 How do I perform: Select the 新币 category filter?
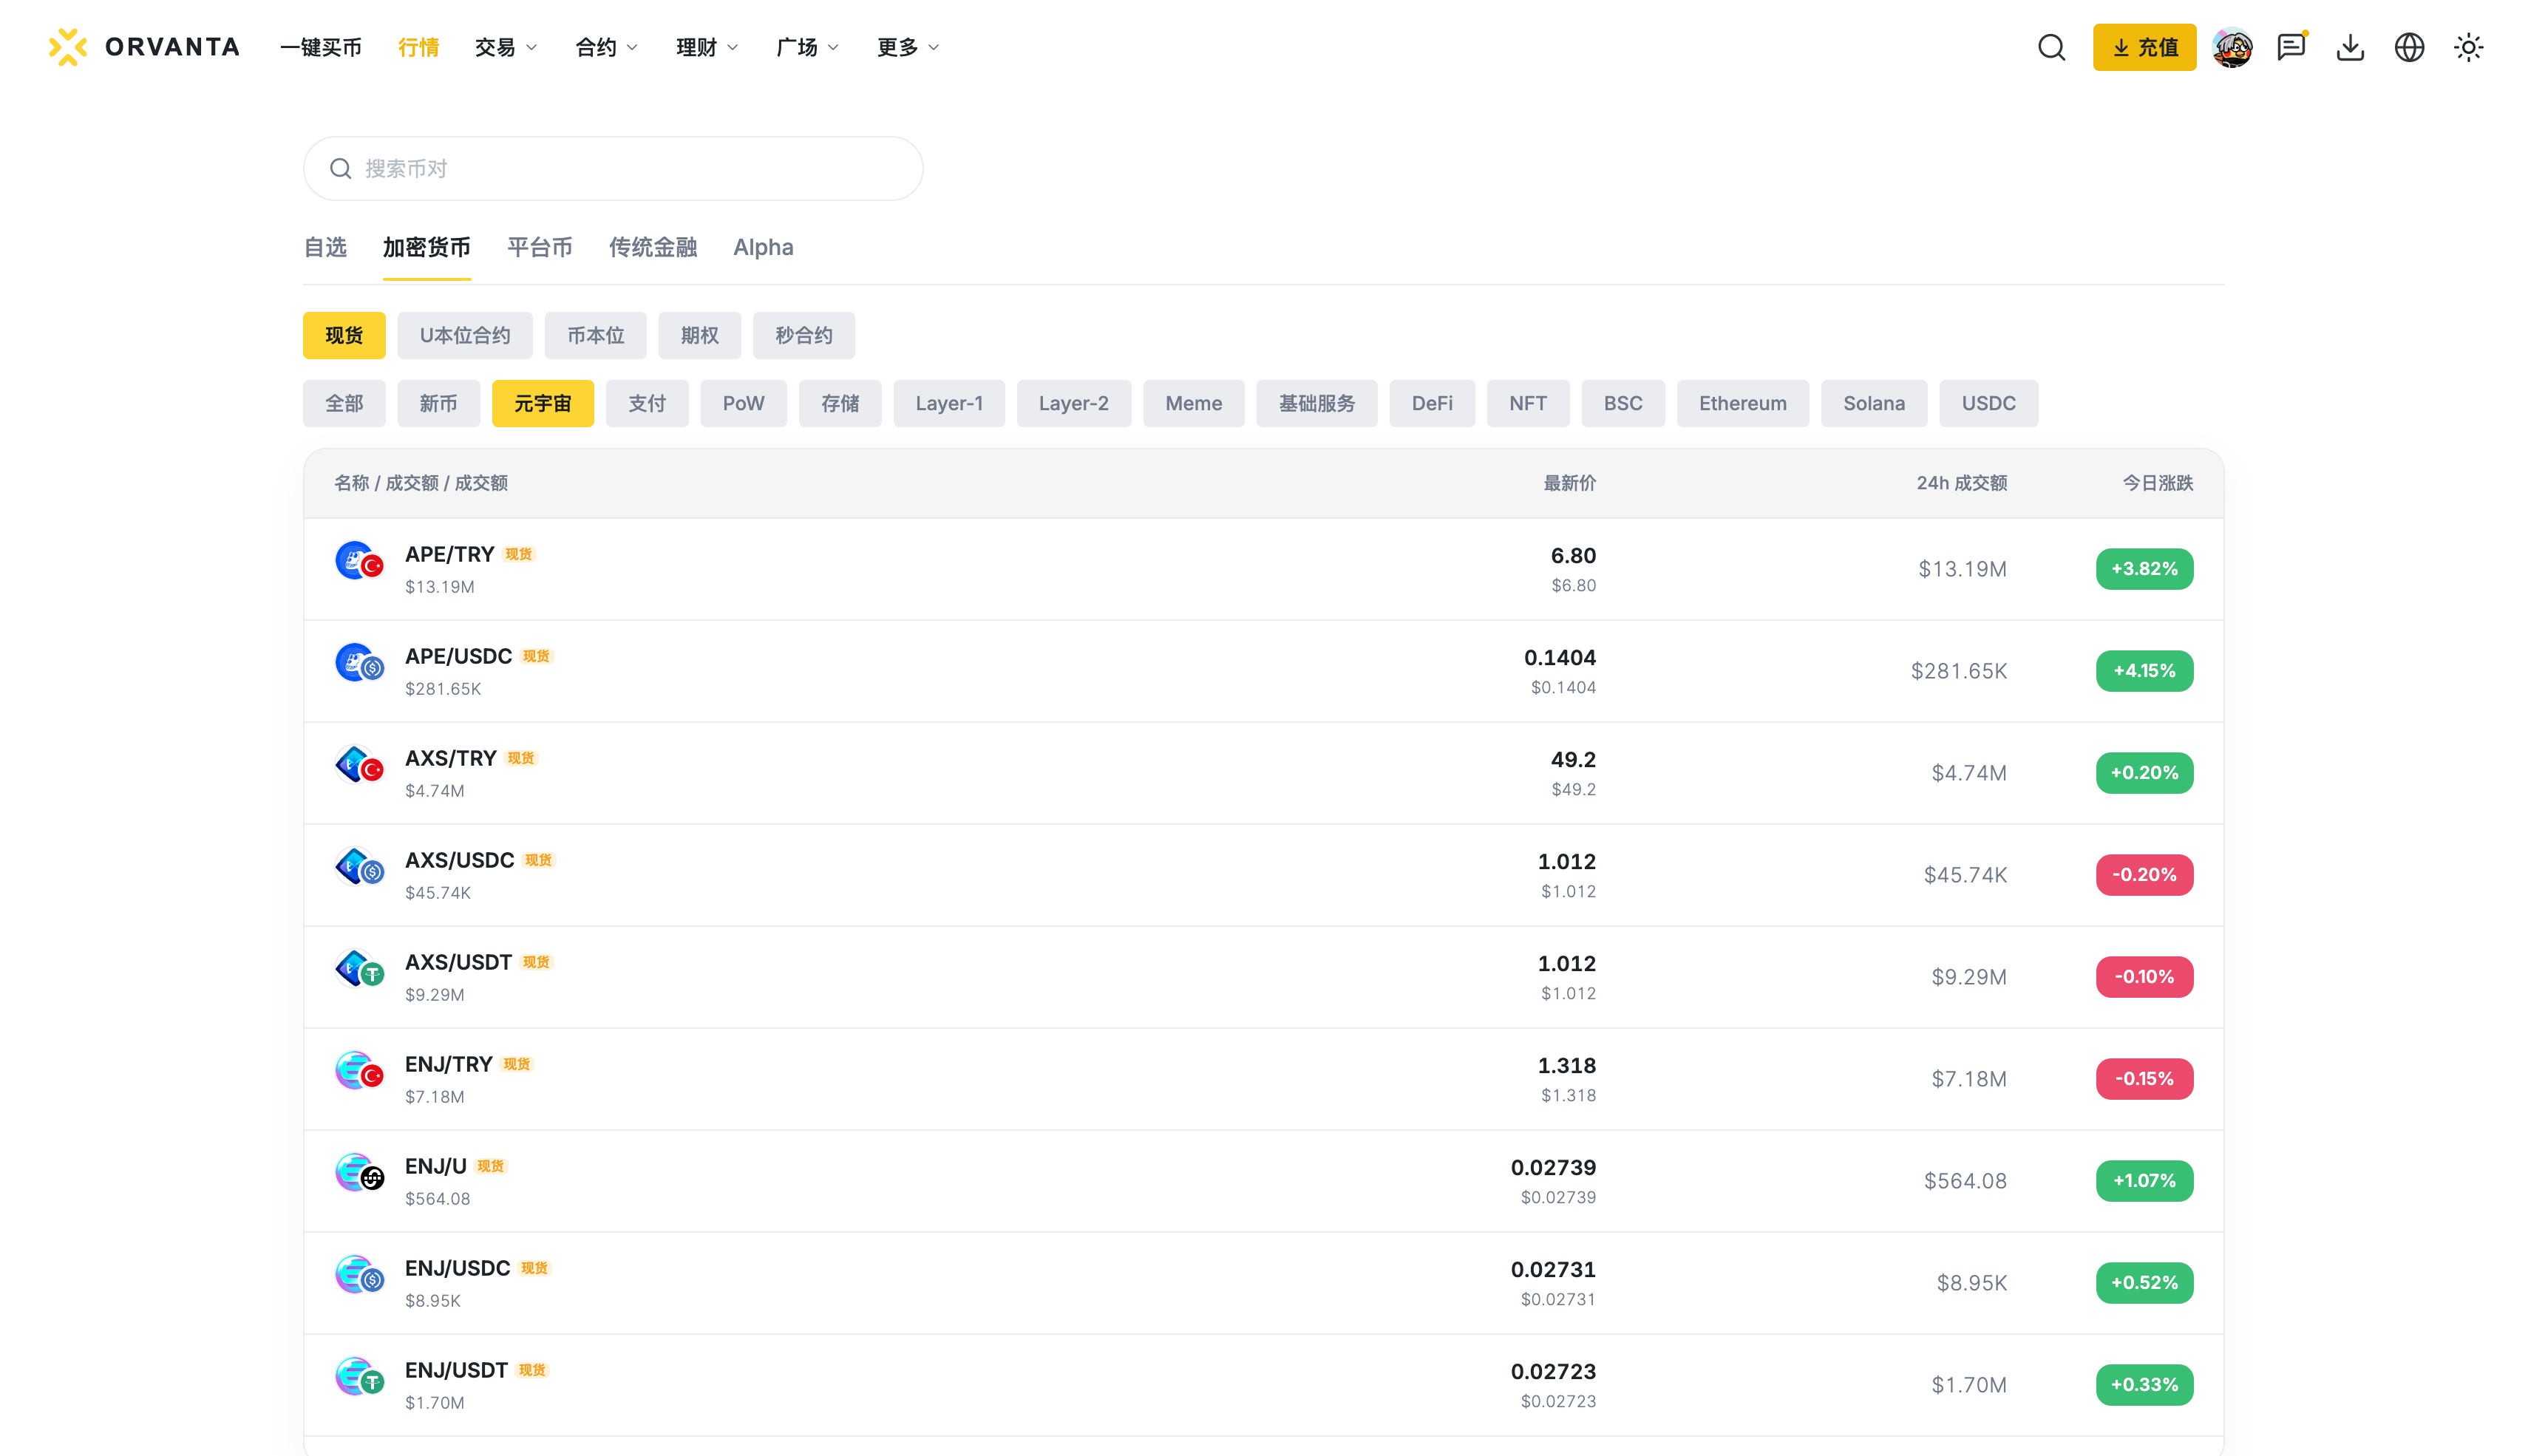[438, 403]
